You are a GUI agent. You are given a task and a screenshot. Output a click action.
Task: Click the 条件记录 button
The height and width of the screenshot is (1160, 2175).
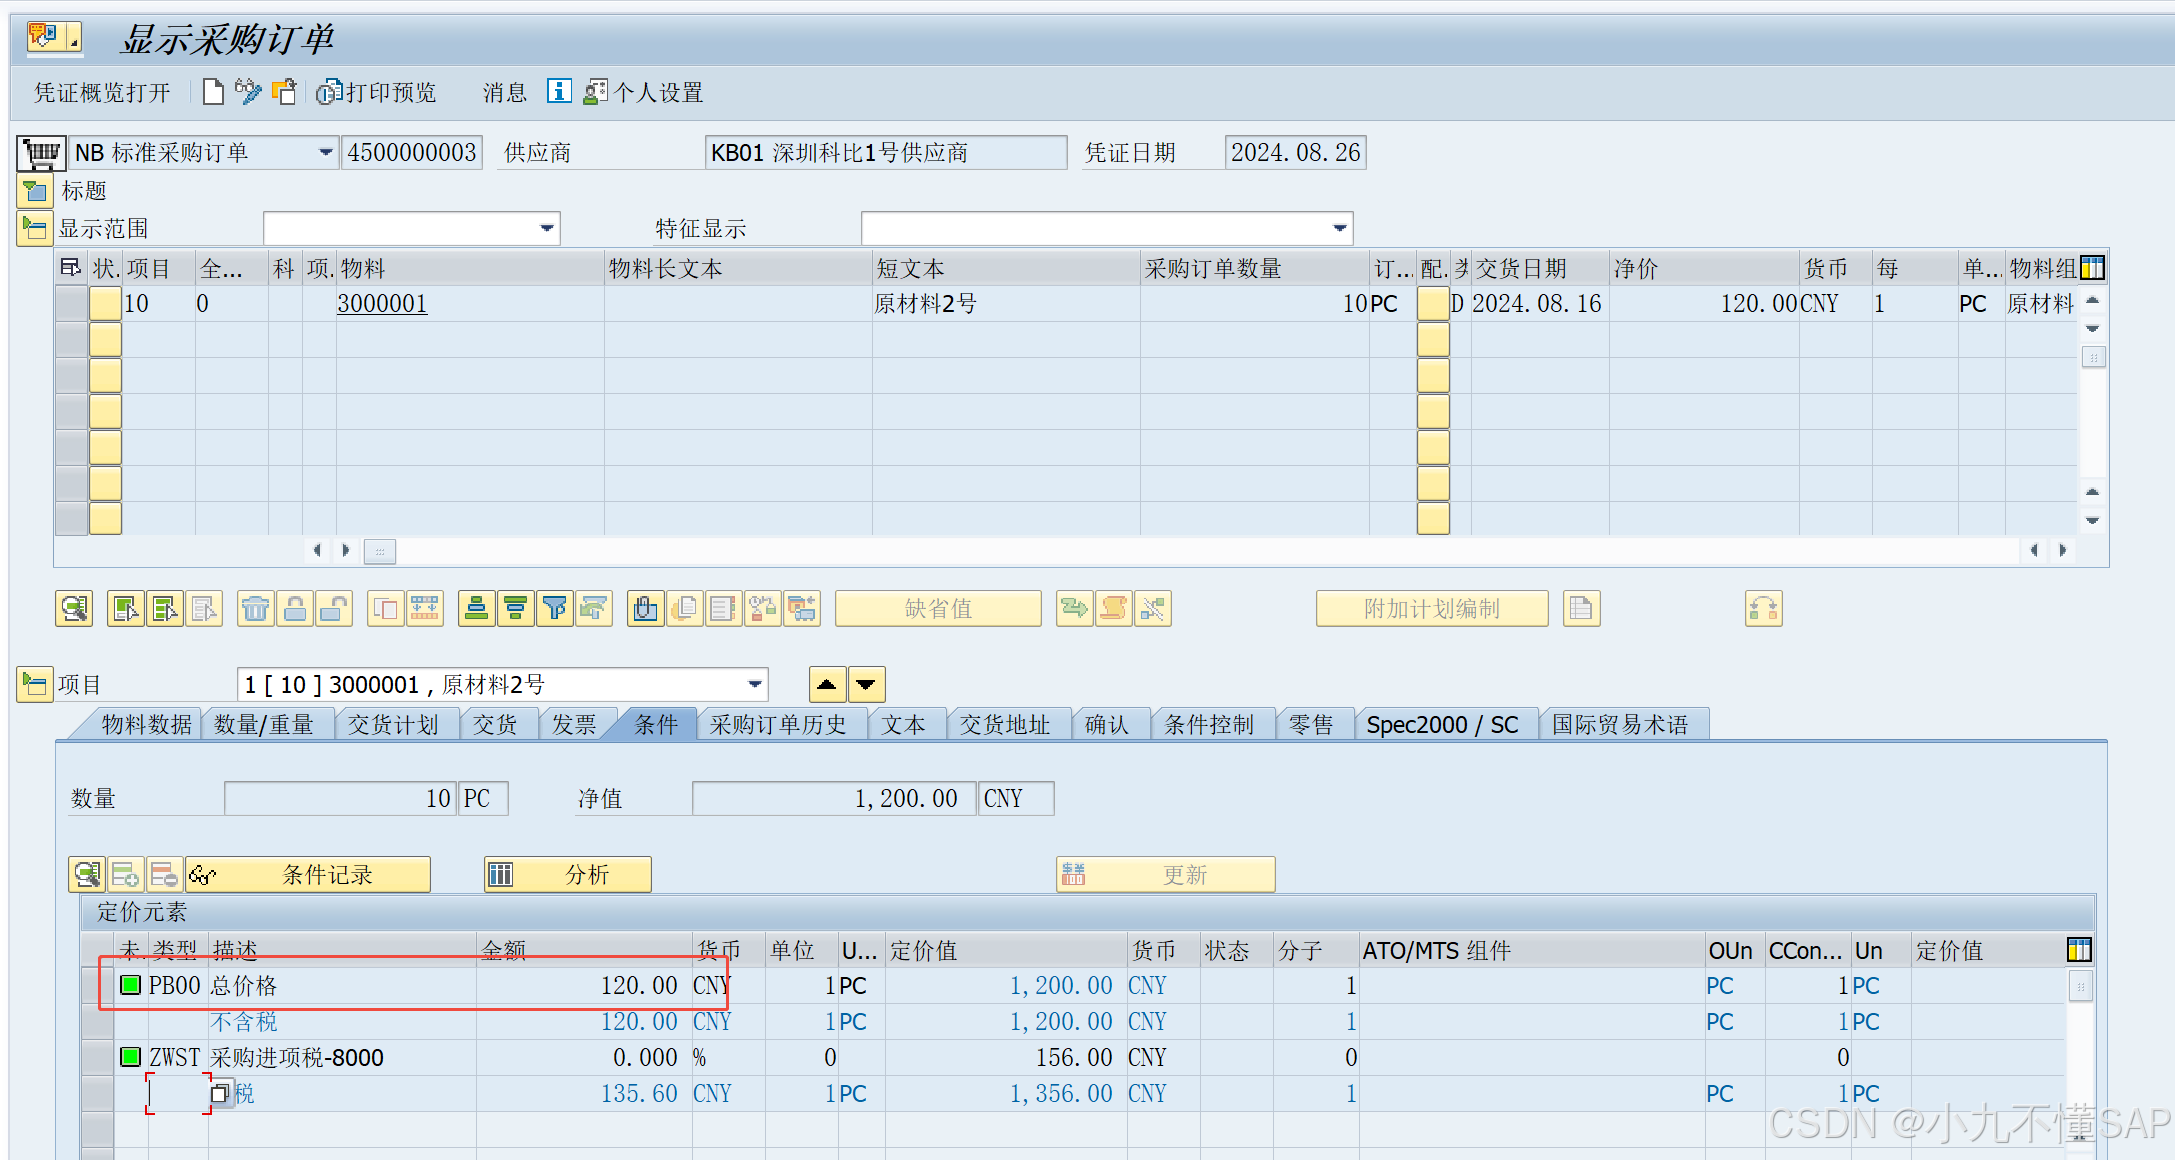310,875
